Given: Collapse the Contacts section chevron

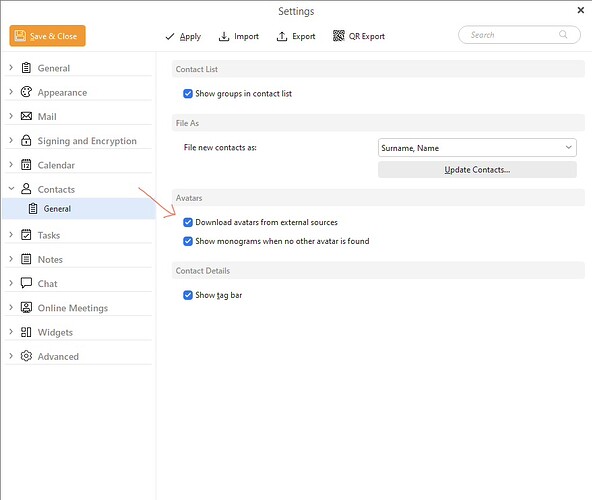Looking at the screenshot, I should 11,188.
